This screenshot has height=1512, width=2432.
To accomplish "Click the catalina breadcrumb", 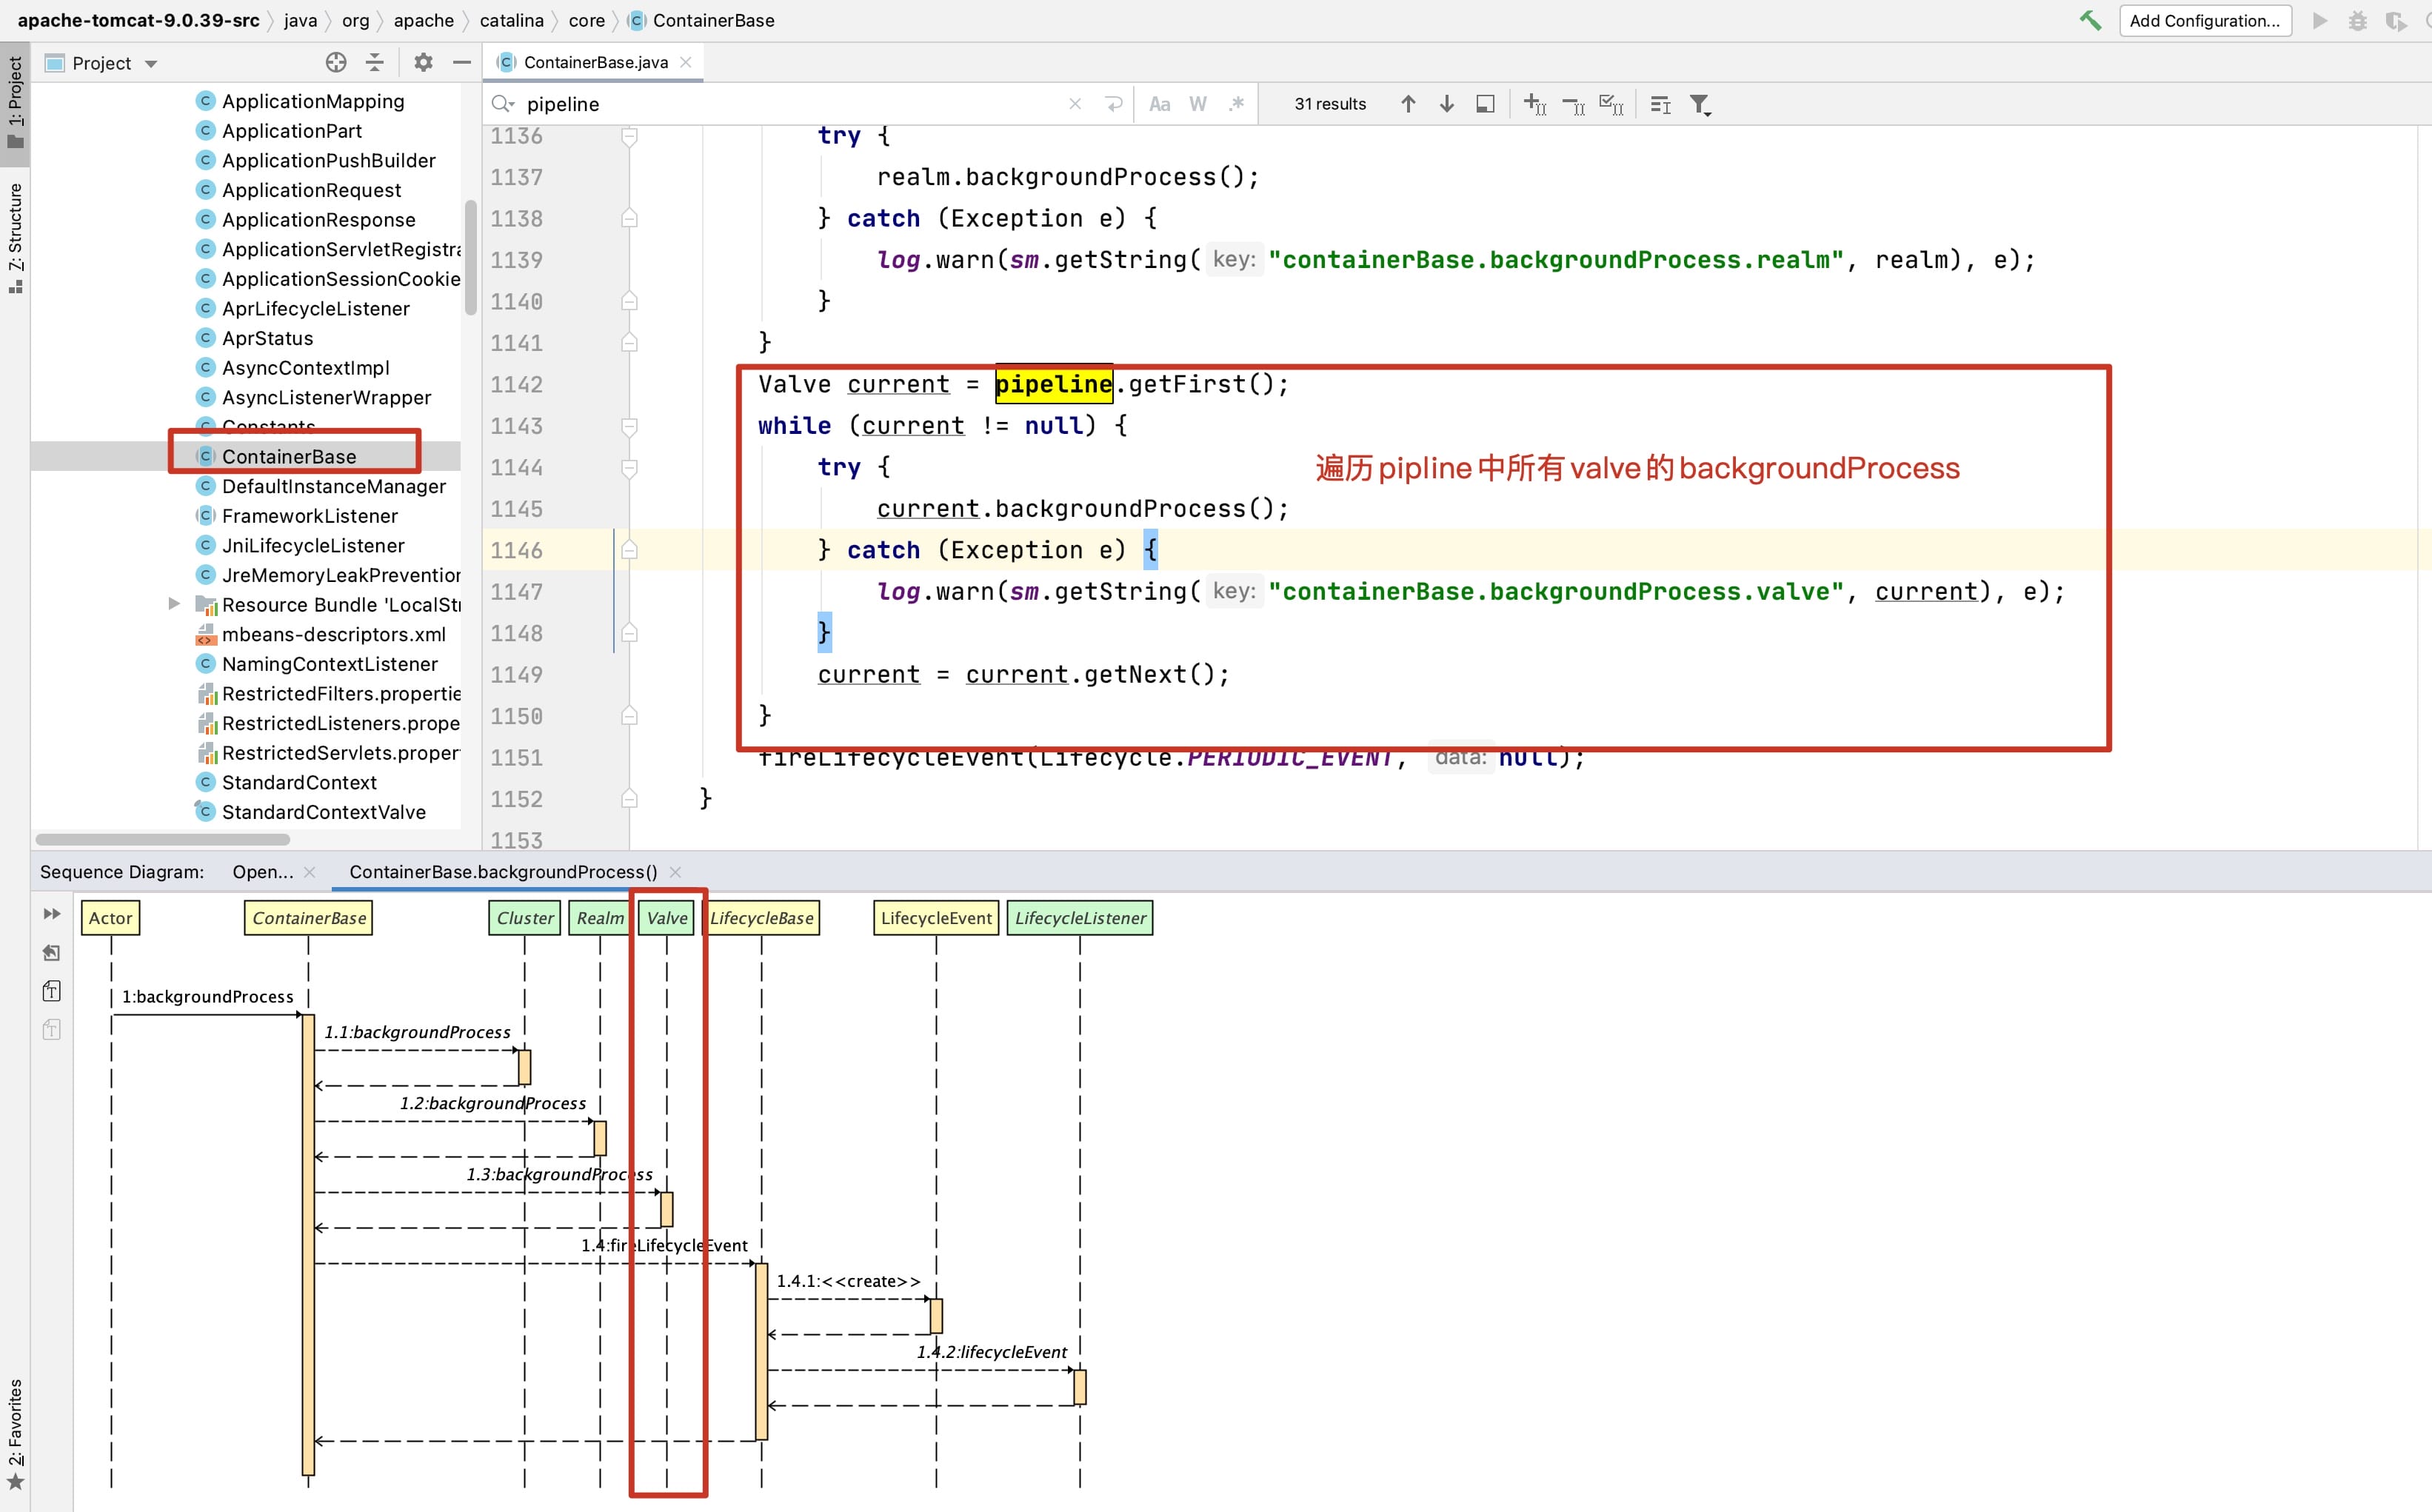I will pyautogui.click(x=511, y=20).
